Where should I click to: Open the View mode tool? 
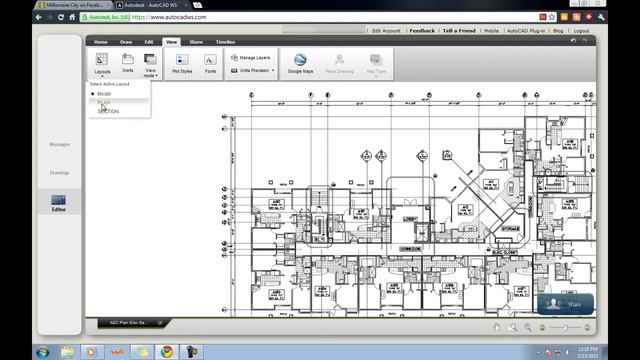[150, 60]
